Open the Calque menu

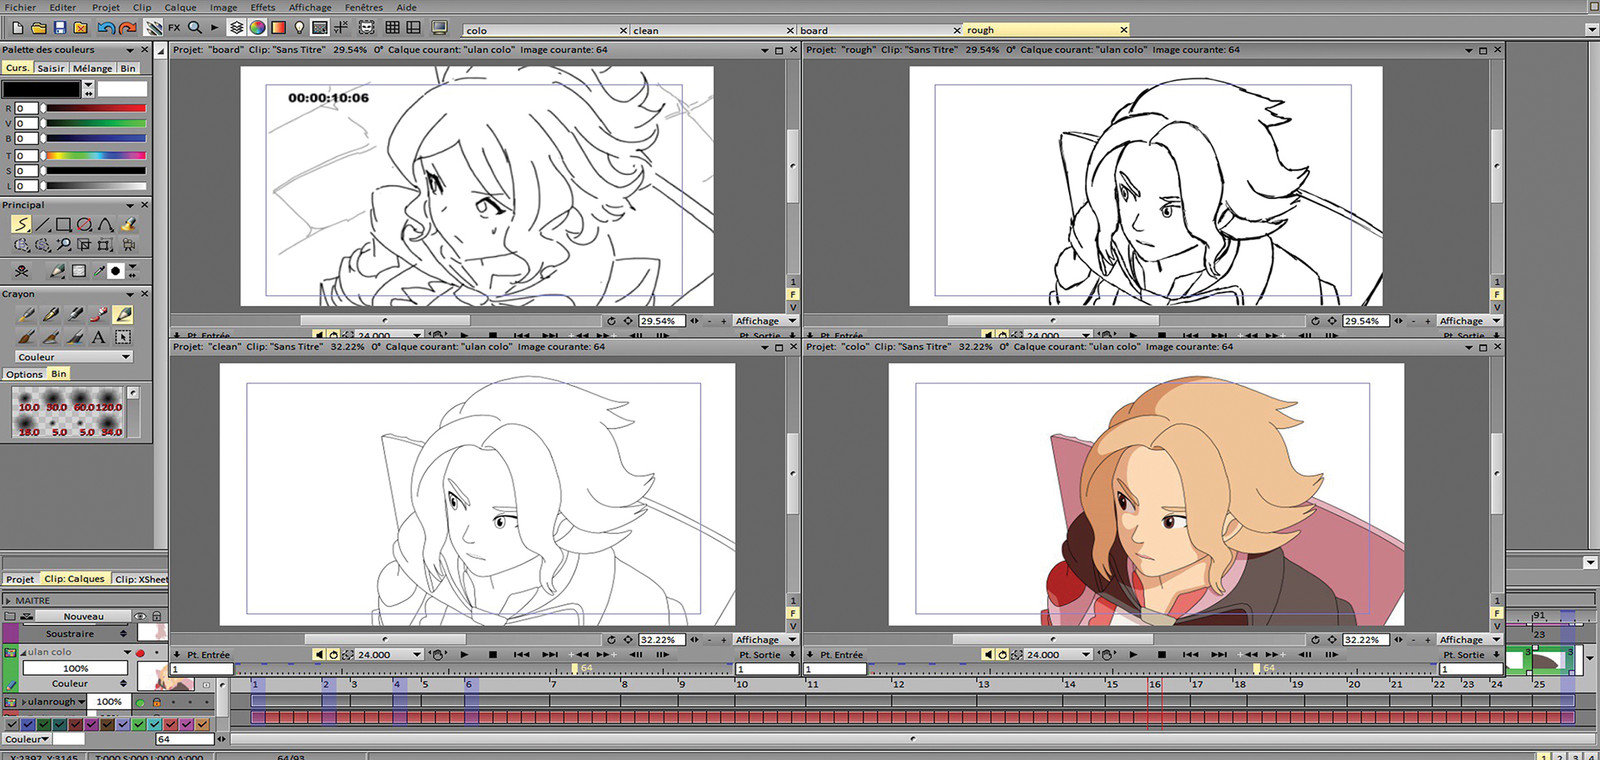180,7
